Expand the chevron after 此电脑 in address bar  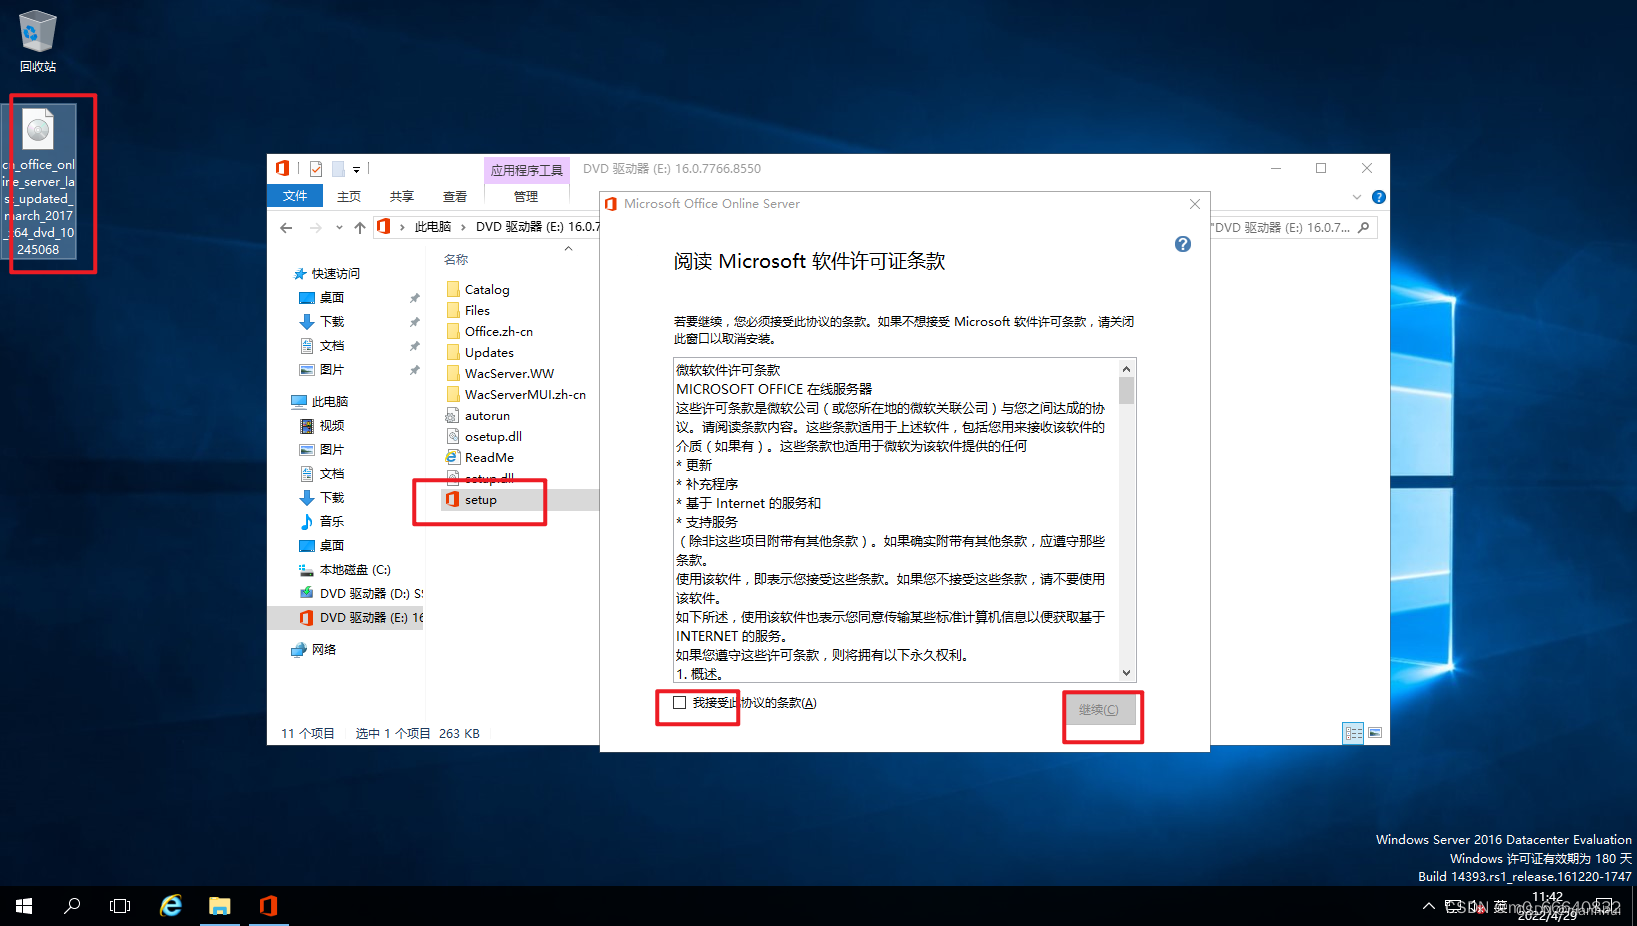tap(464, 227)
